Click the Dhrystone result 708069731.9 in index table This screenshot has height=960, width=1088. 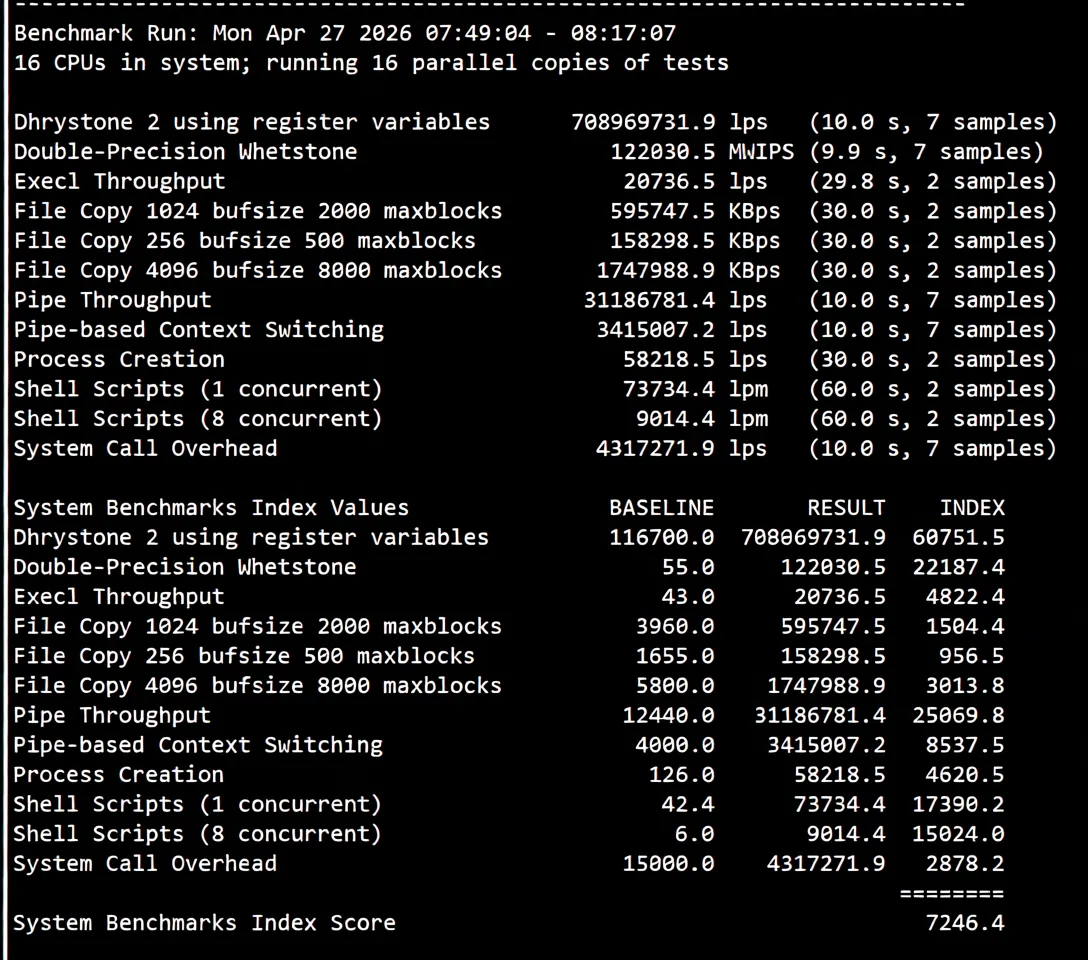814,538
